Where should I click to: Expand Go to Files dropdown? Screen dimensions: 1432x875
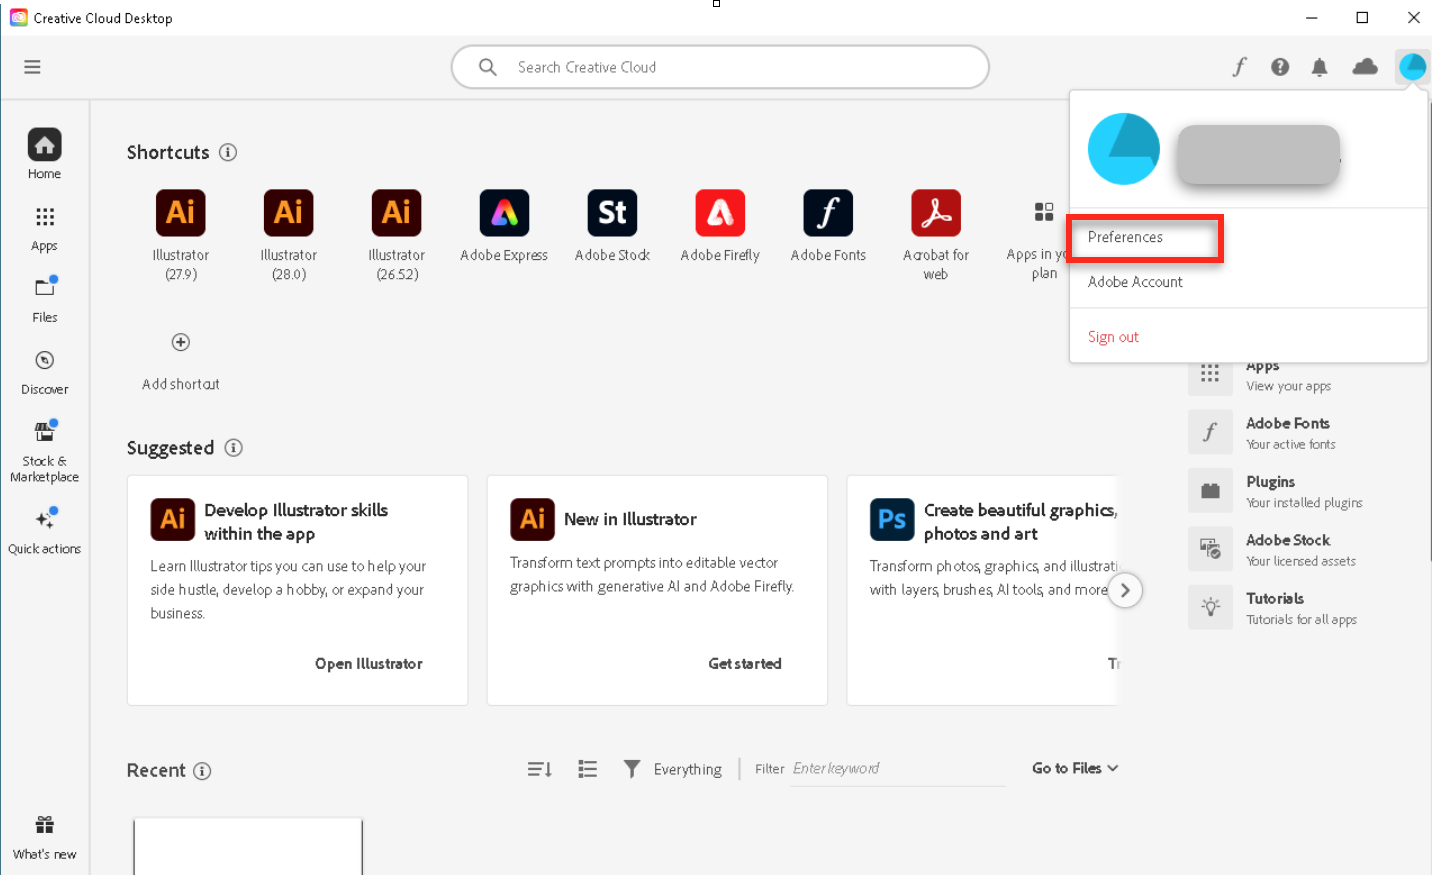1075,768
